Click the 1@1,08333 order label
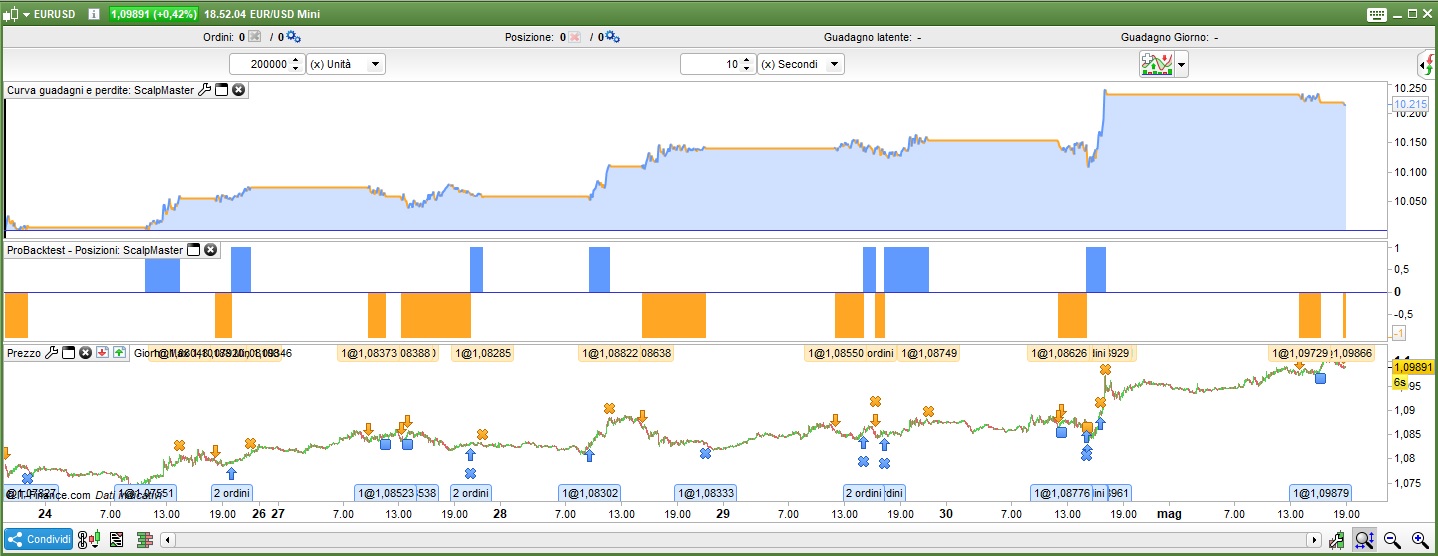Image resolution: width=1438 pixels, height=556 pixels. tap(706, 493)
